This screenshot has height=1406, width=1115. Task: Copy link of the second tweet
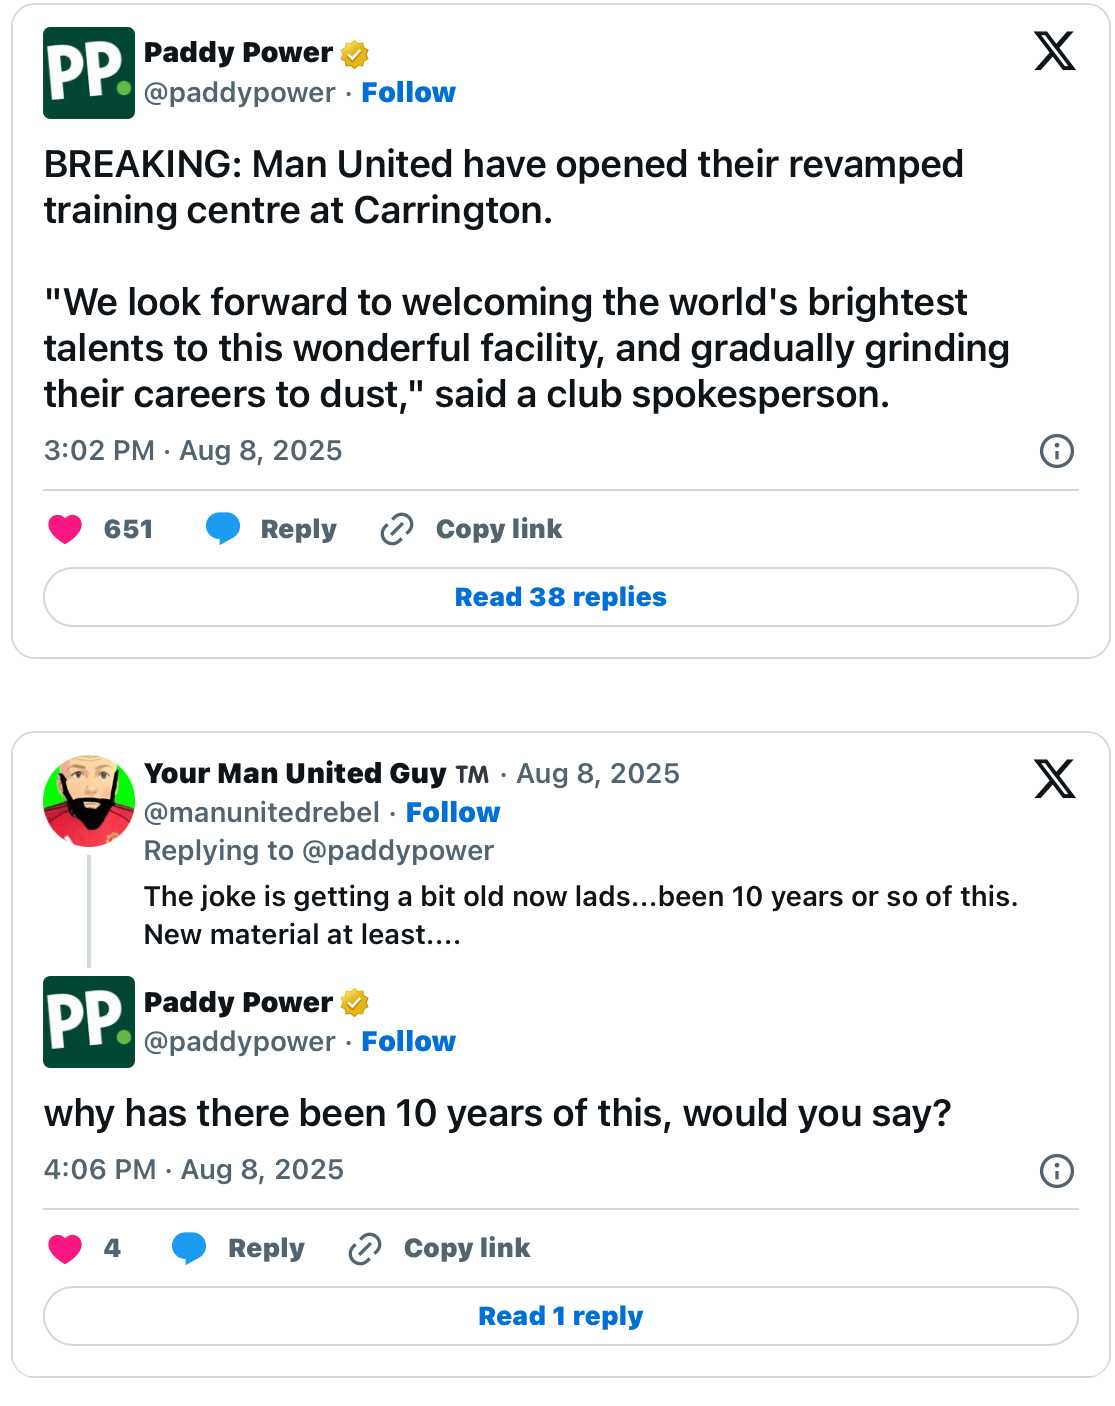[x=440, y=1248]
